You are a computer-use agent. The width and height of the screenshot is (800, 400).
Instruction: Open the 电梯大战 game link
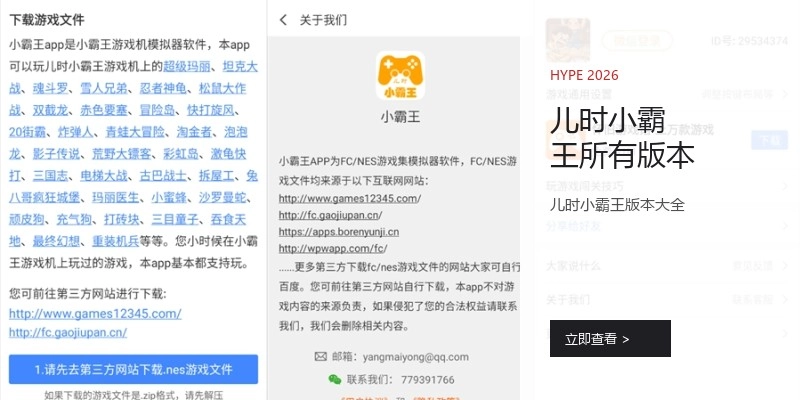click(x=104, y=176)
